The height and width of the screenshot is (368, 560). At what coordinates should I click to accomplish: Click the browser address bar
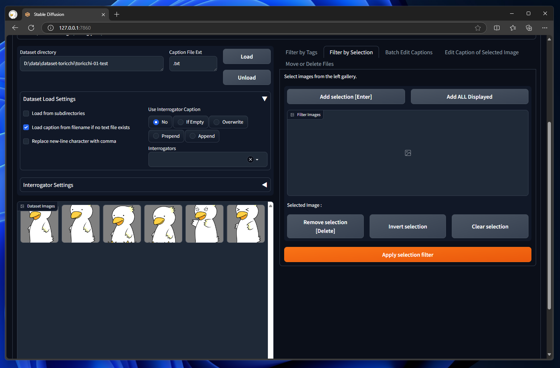coord(264,28)
